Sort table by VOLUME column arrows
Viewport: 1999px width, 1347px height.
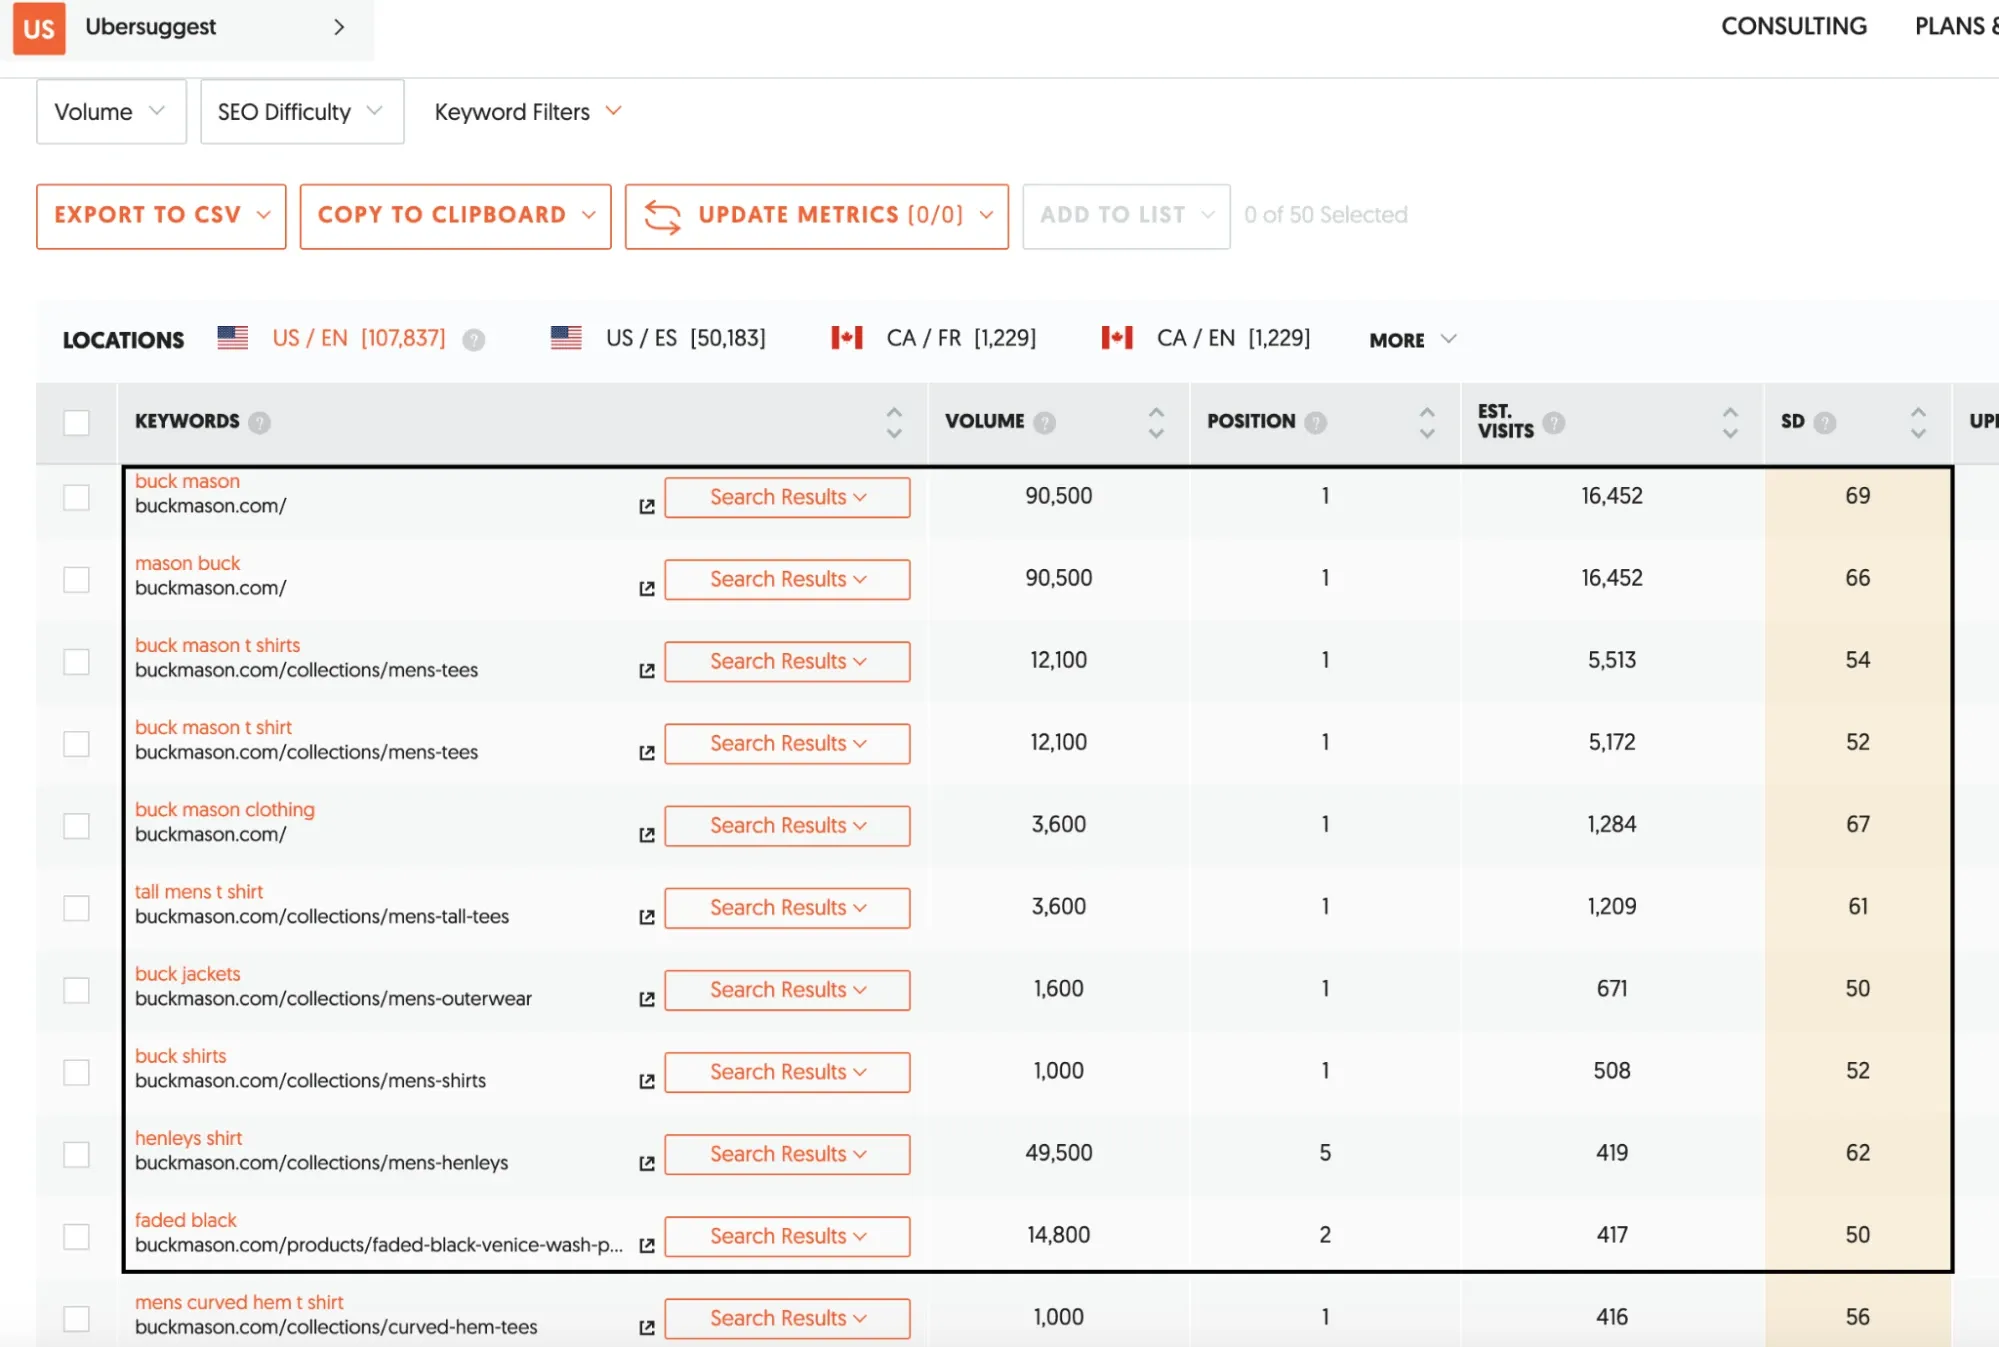1156,422
